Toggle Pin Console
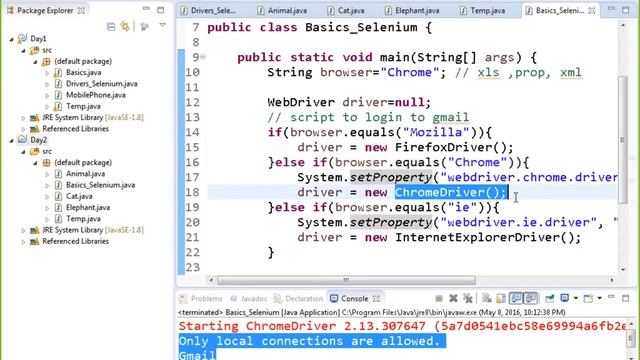Viewport: 640px width, 360px height. click(x=550, y=298)
